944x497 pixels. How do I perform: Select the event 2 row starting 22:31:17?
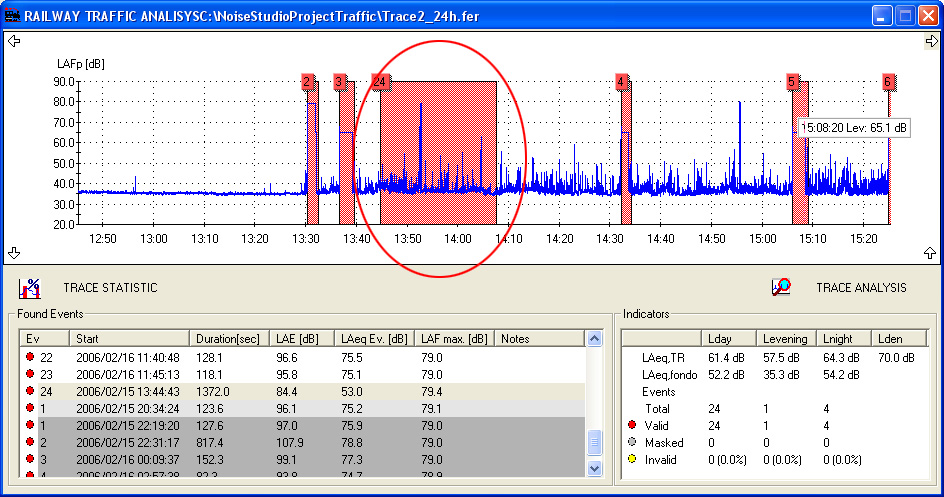point(302,442)
